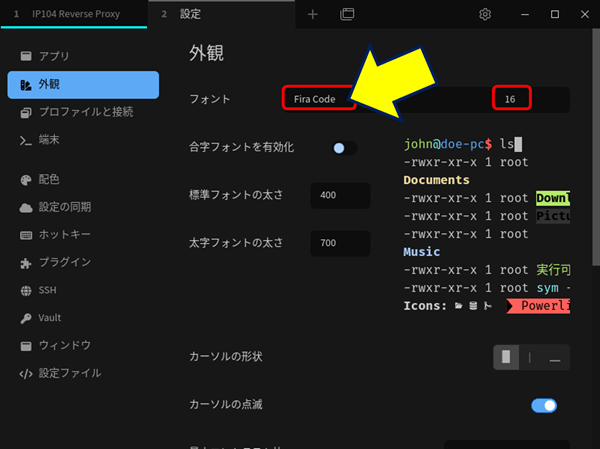Select the underline cursor shape
Image resolution: width=600 pixels, height=449 pixels.
[x=555, y=357]
